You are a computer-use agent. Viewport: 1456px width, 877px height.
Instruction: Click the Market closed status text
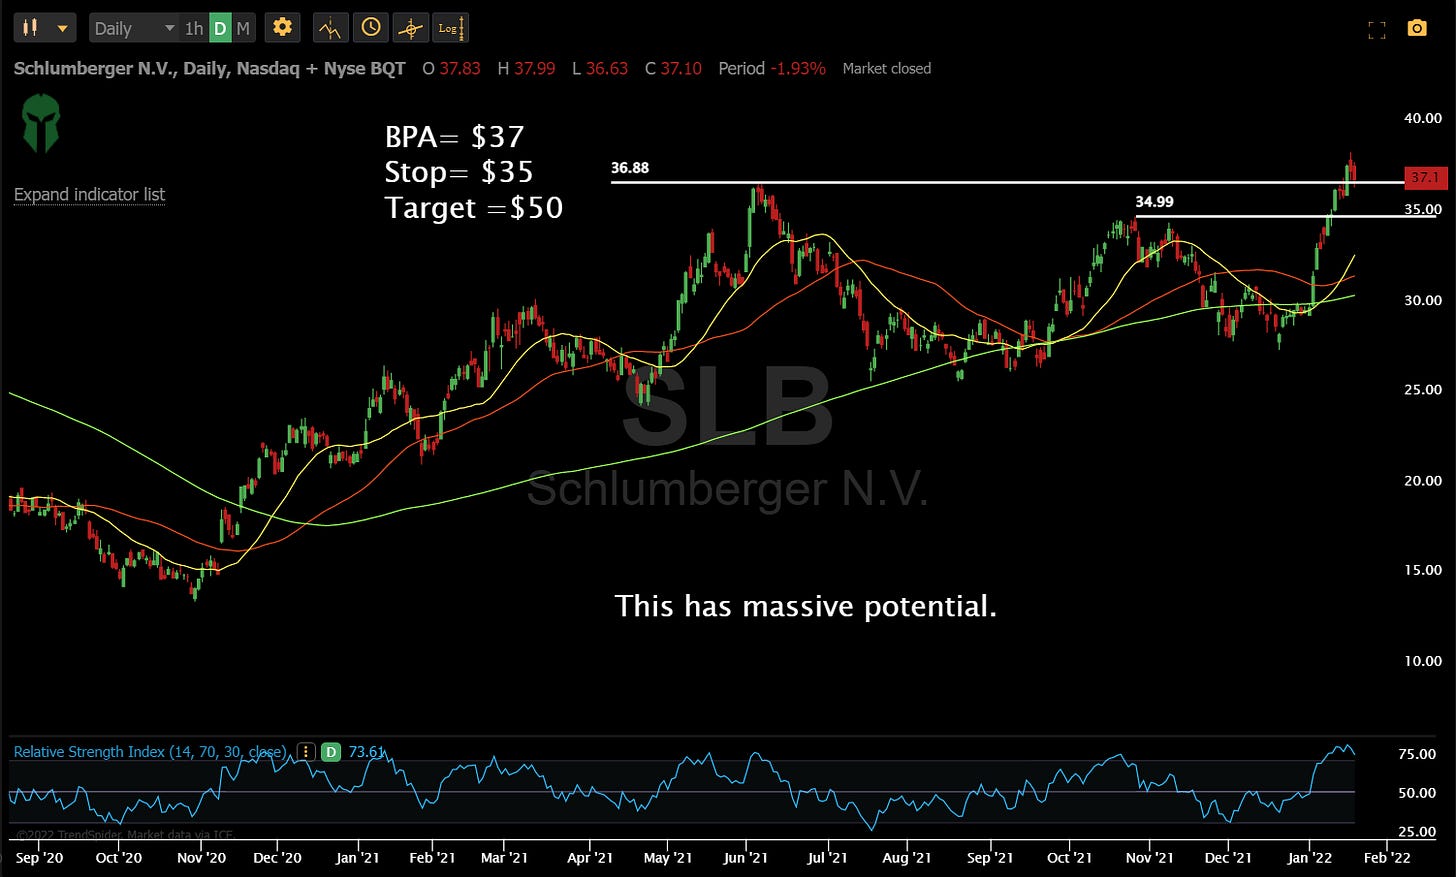tap(886, 68)
